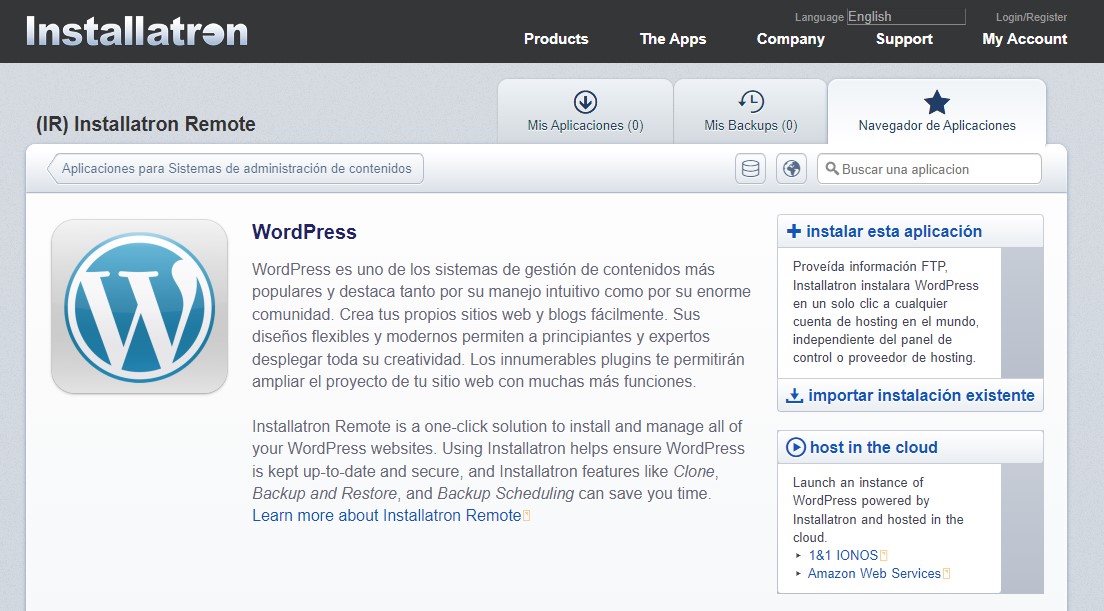
Task: Click importar instalación existente
Action: (x=920, y=395)
